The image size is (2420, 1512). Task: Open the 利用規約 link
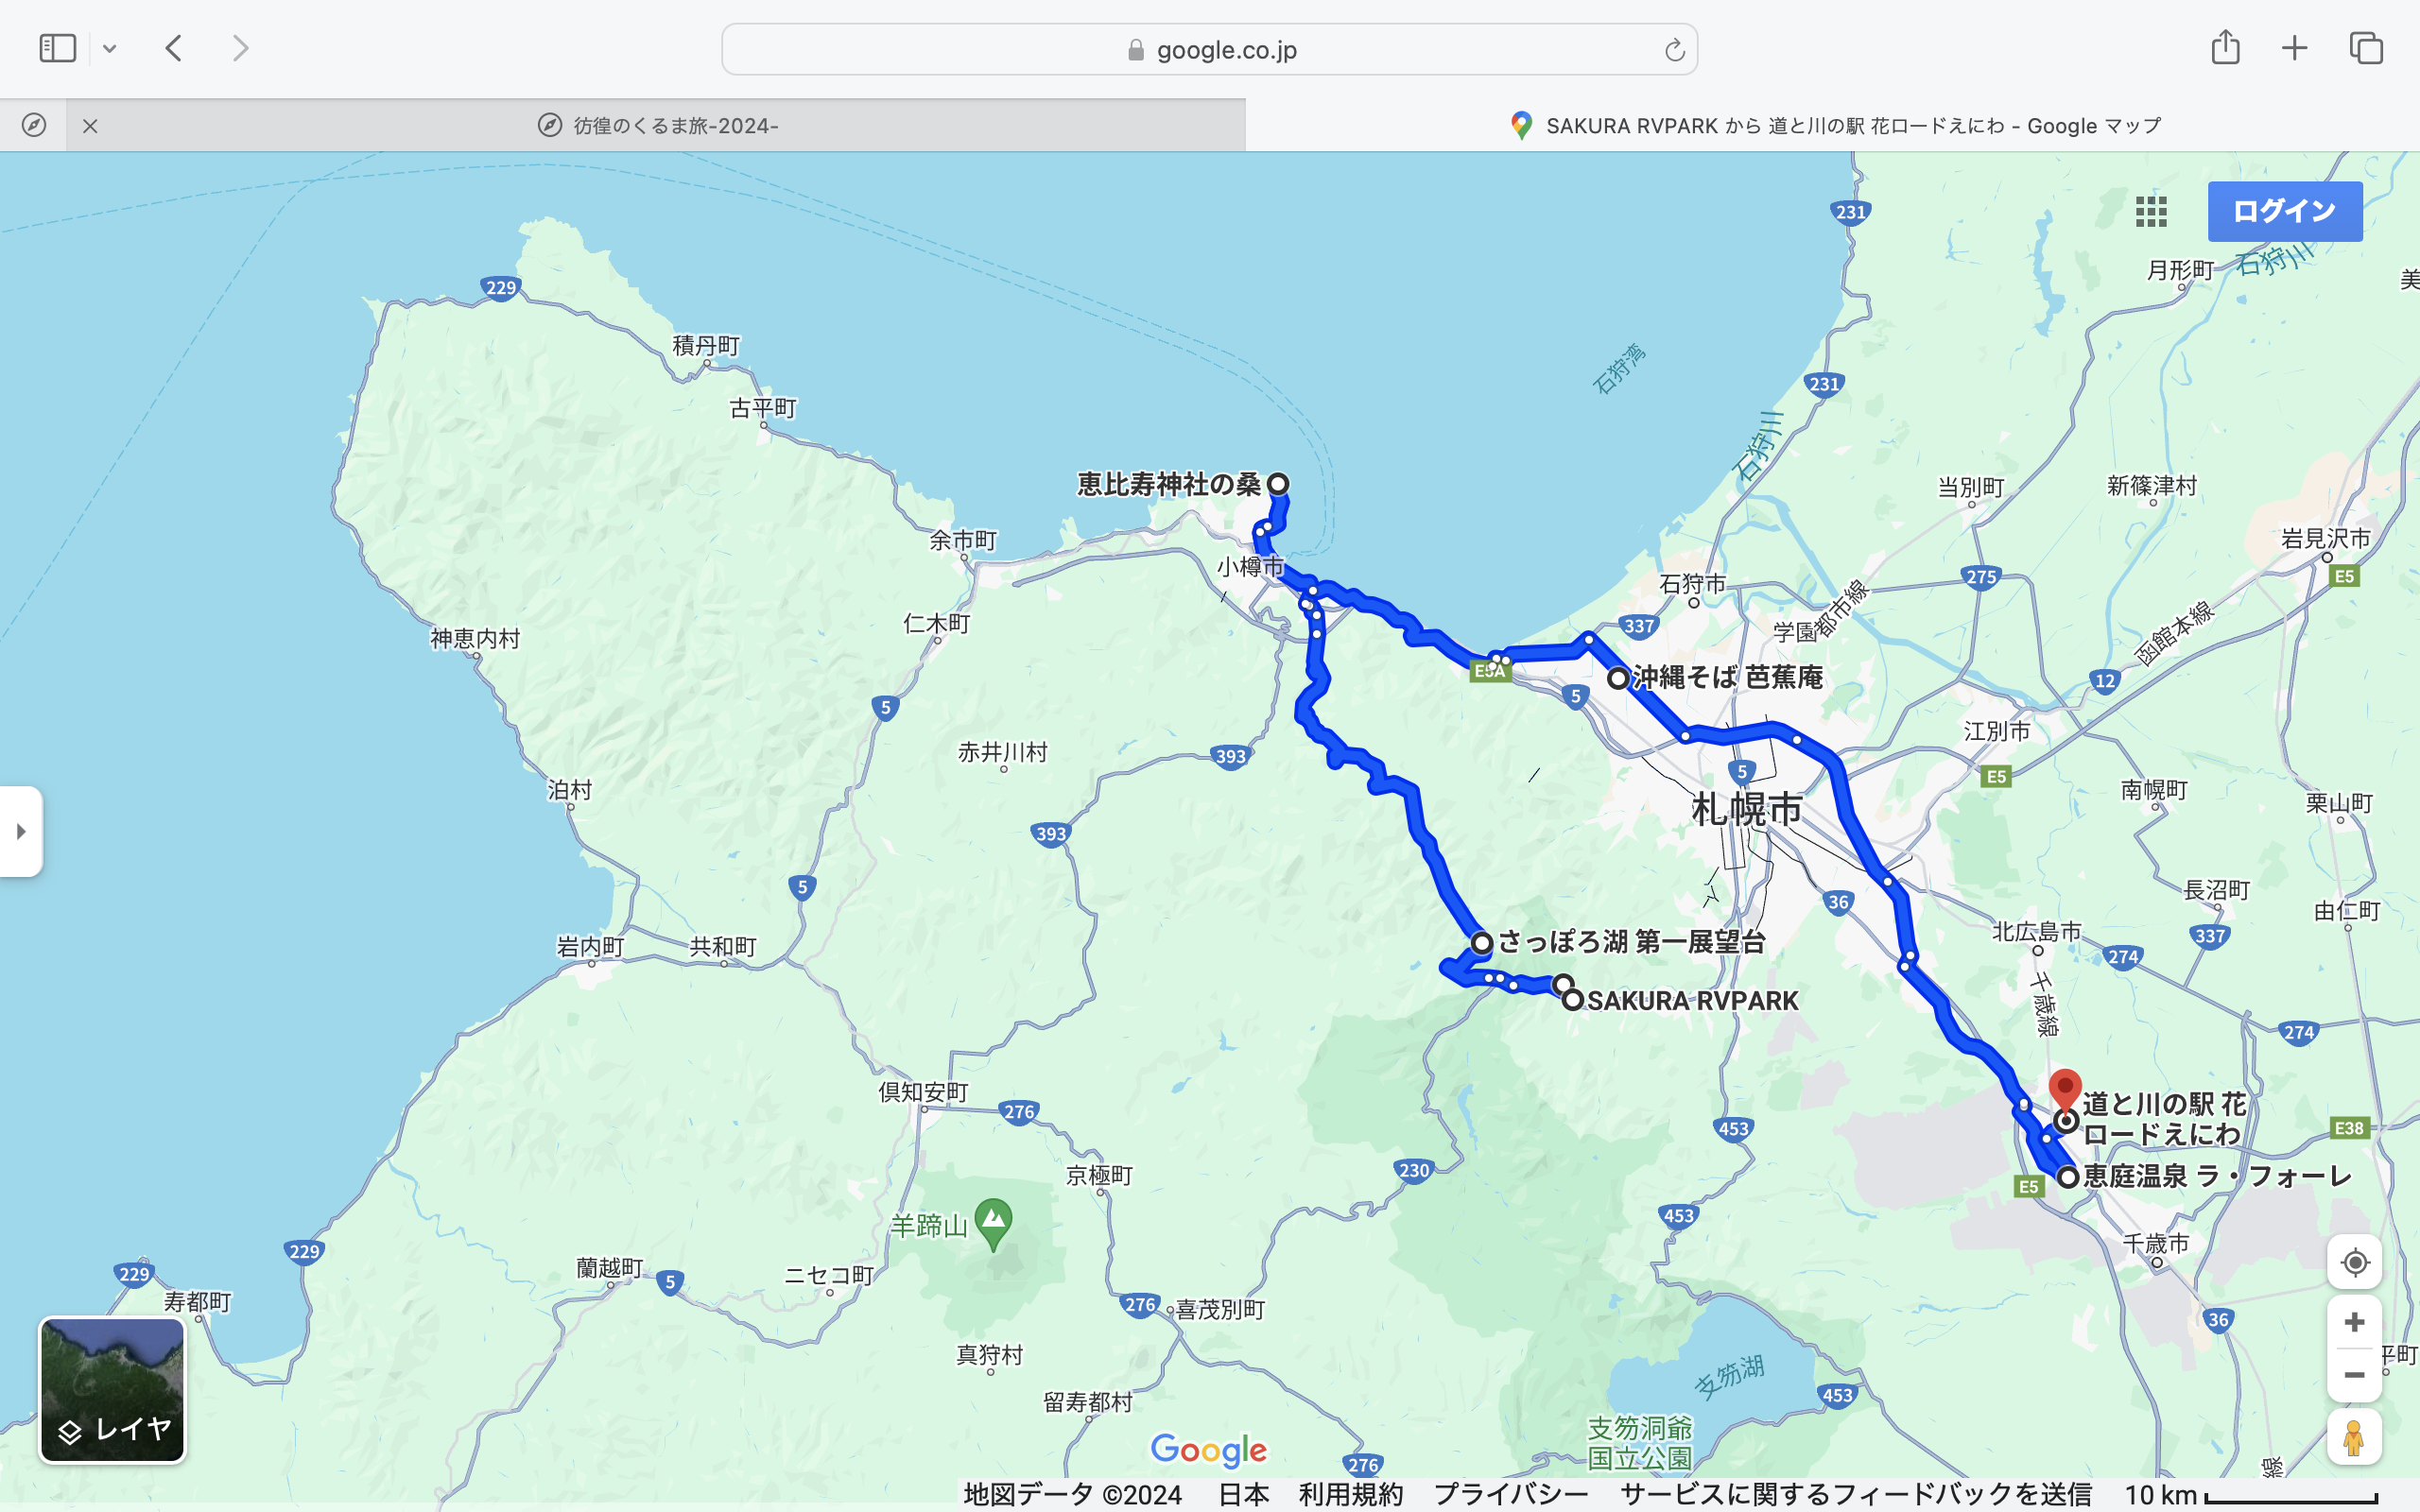[x=1350, y=1494]
